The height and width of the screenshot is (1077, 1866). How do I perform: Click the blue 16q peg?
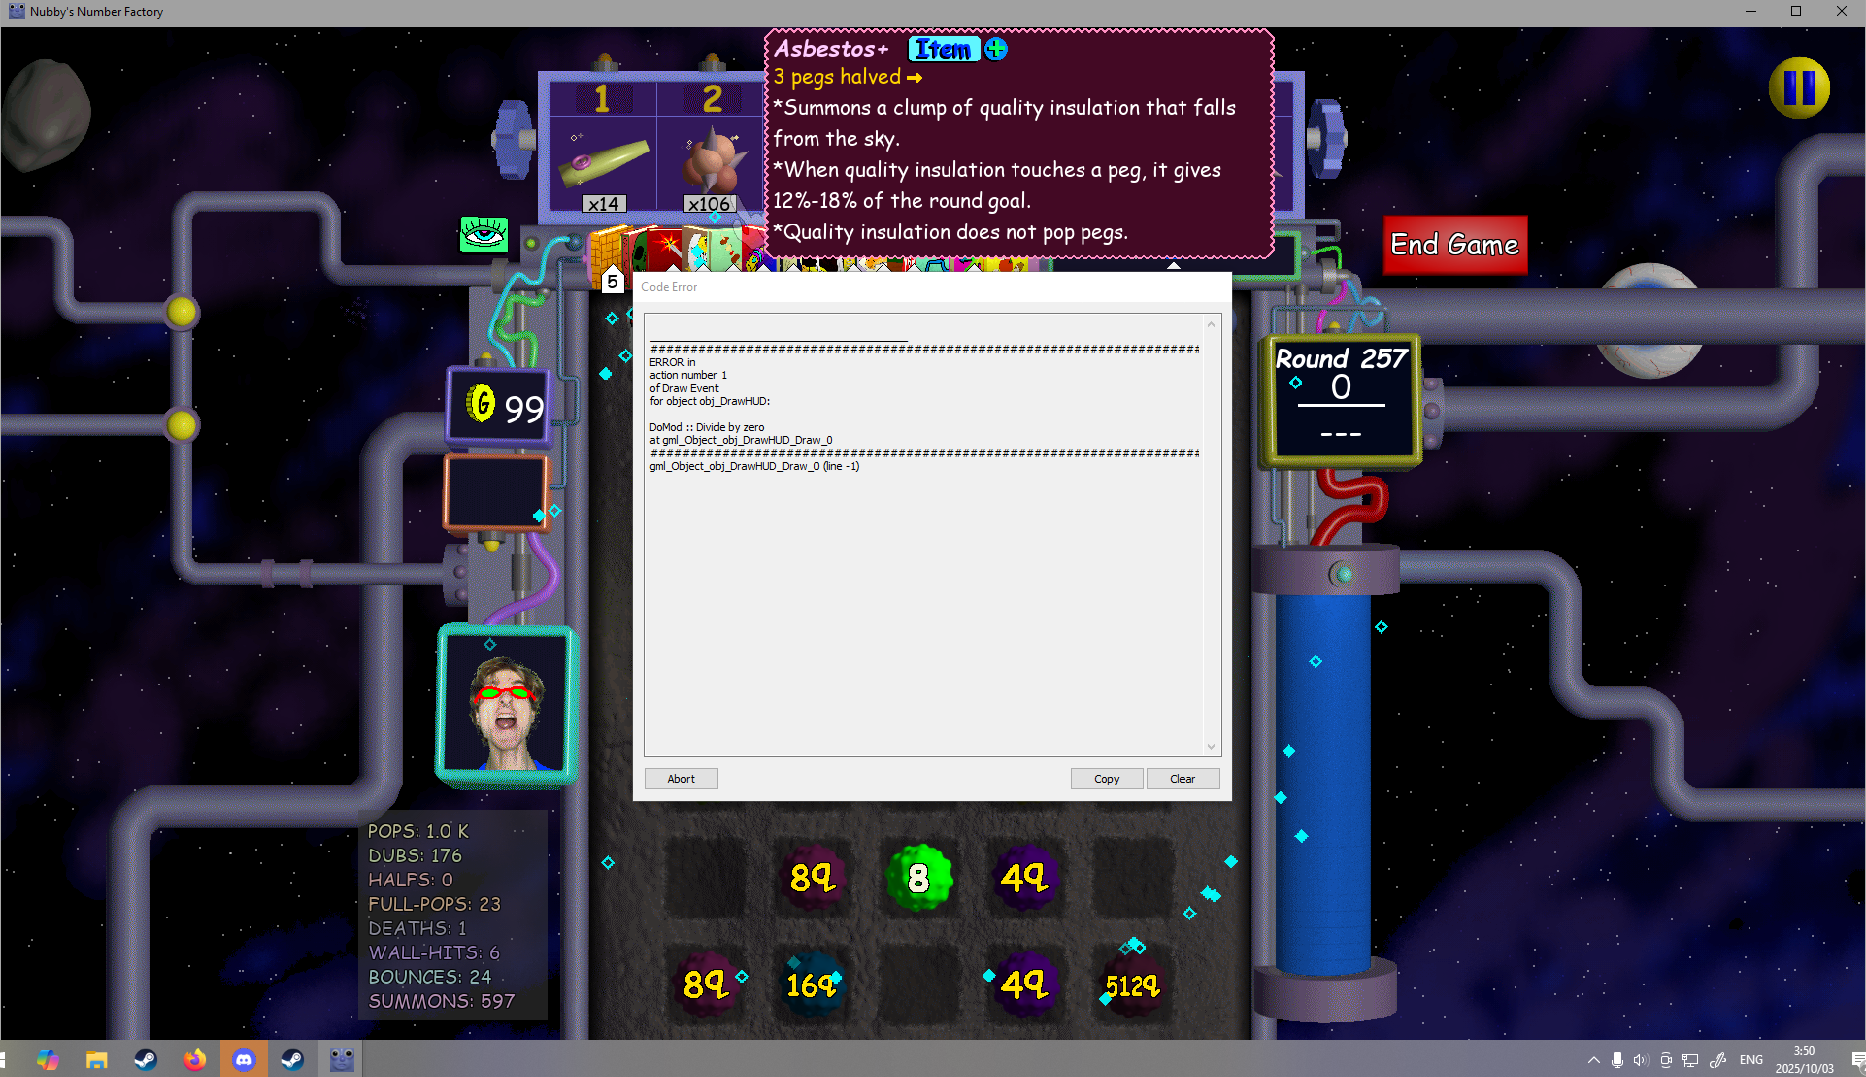coord(811,986)
